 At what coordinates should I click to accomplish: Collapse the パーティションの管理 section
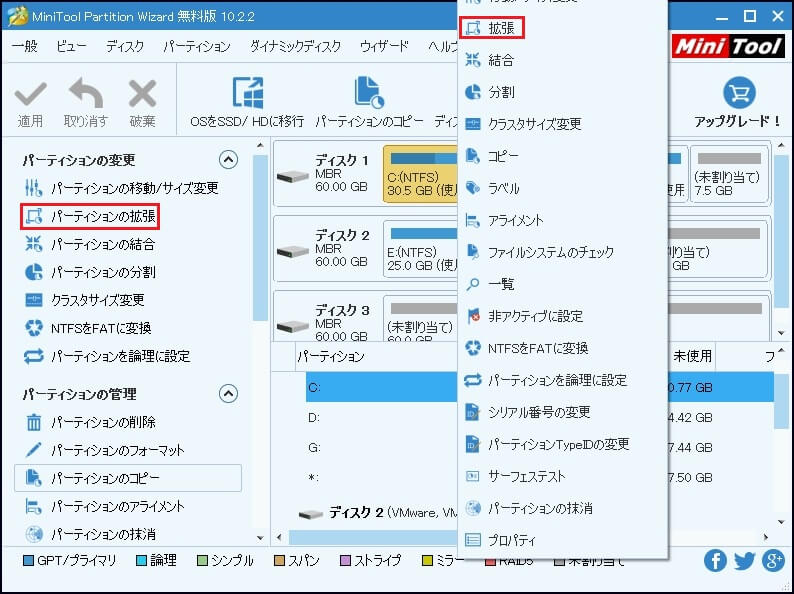pyautogui.click(x=228, y=393)
